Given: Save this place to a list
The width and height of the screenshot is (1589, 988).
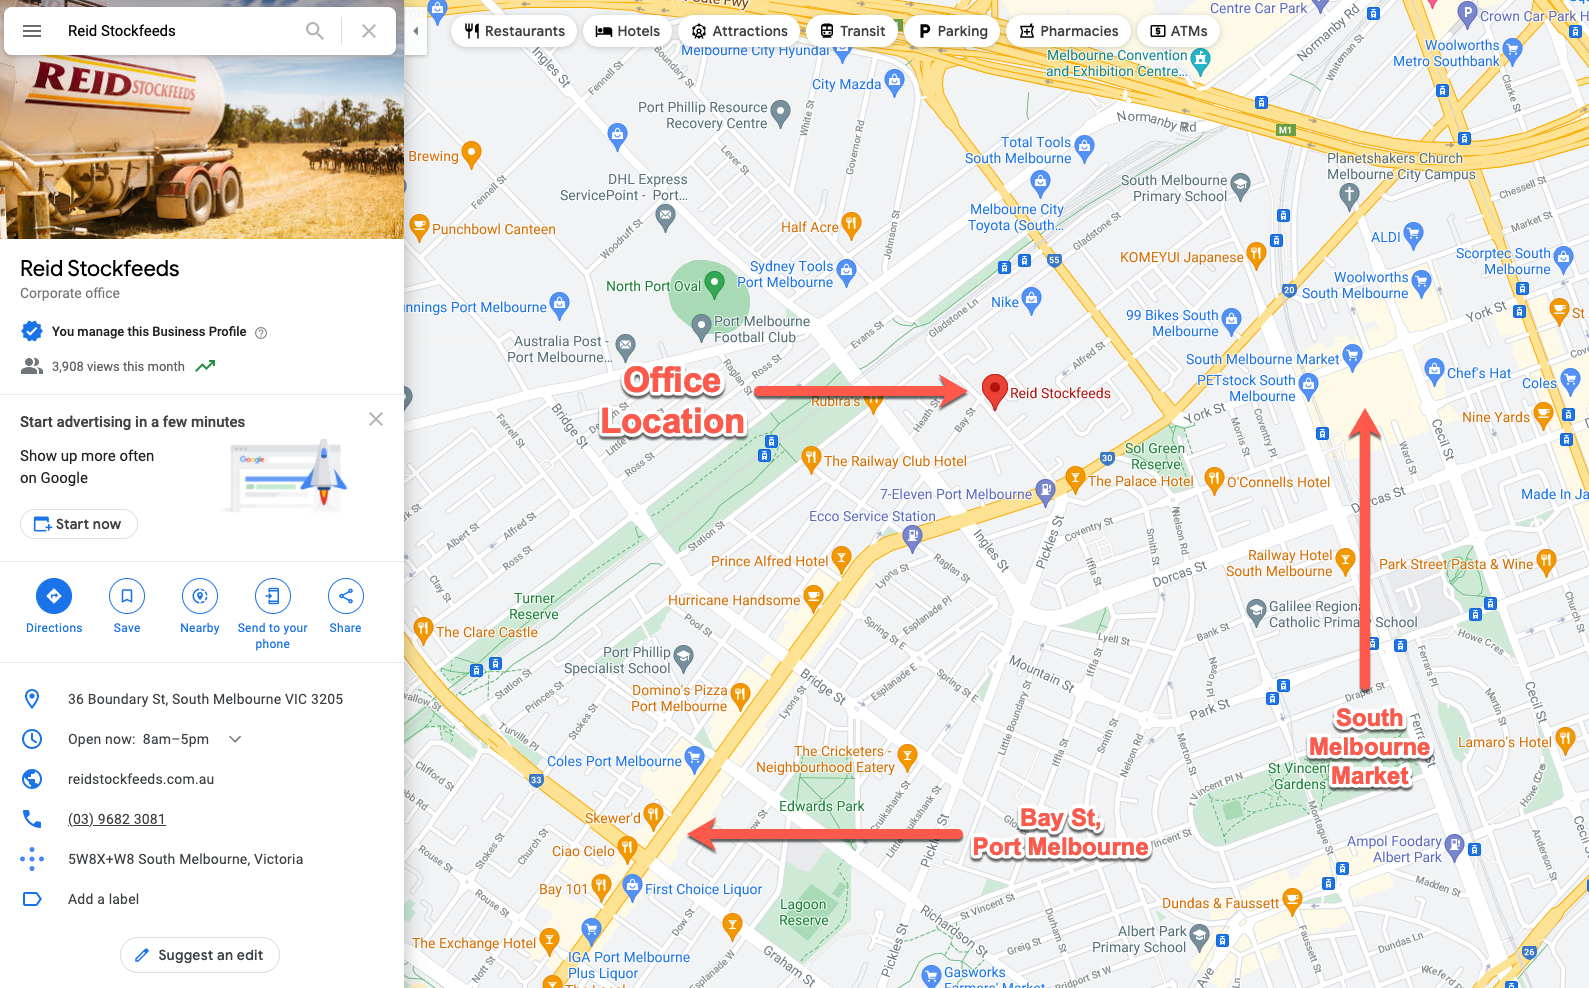Looking at the screenshot, I should [127, 606].
